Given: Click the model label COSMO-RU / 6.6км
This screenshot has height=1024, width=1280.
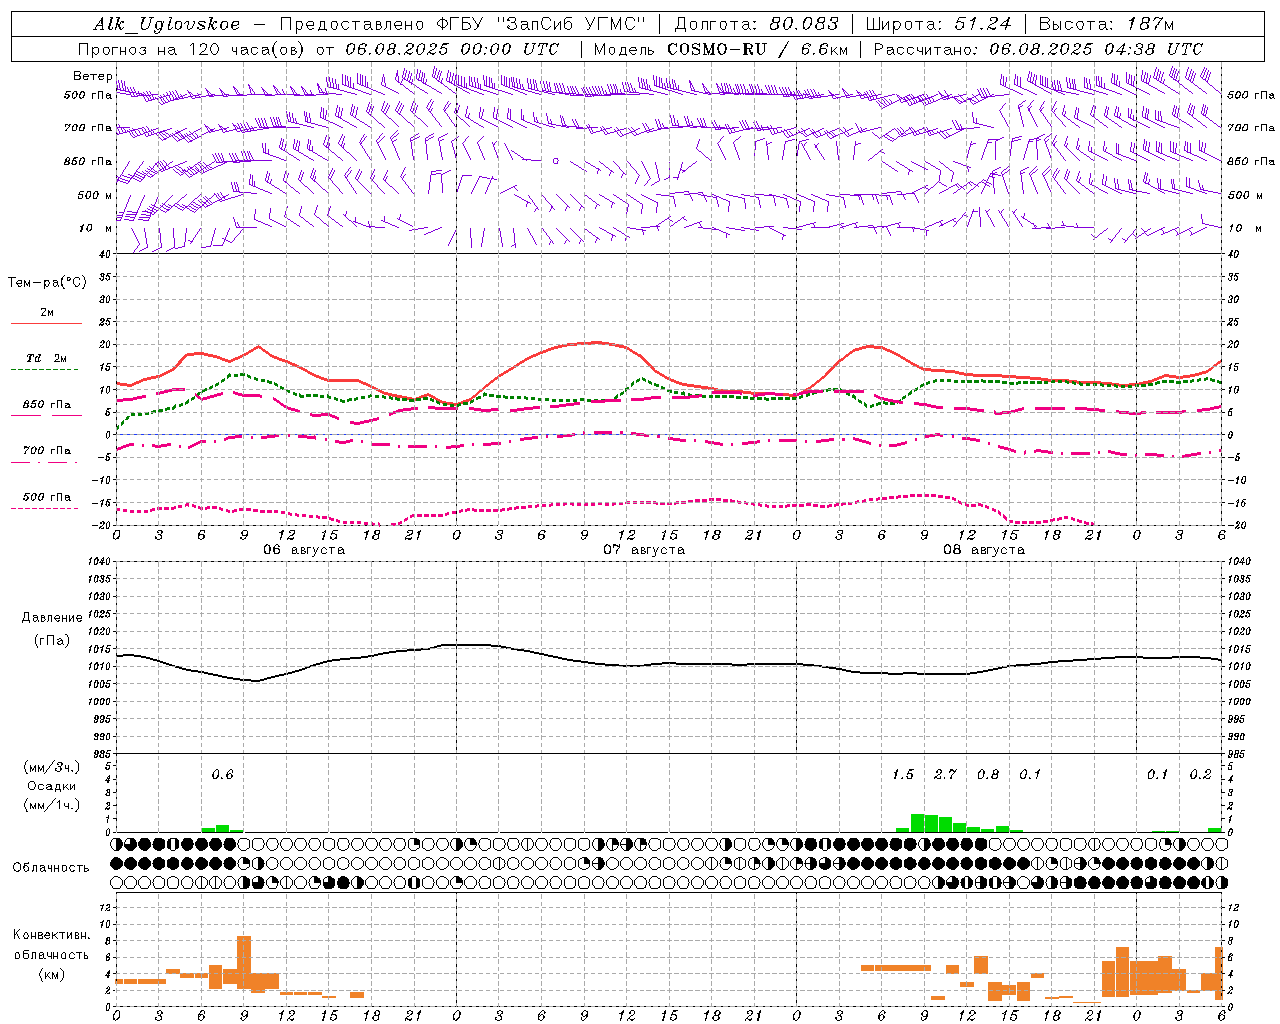Looking at the screenshot, I should [758, 48].
